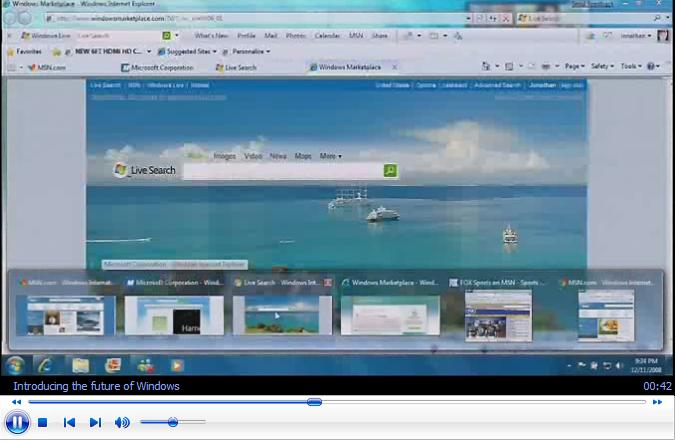Switch to the Live Search browser tab
676x442 pixels.
click(236, 67)
